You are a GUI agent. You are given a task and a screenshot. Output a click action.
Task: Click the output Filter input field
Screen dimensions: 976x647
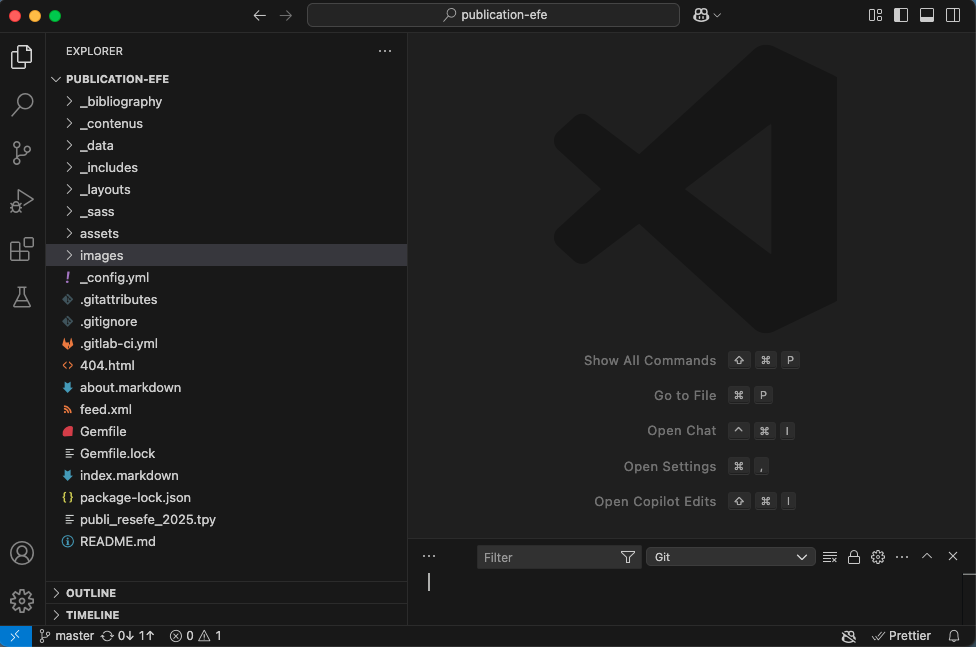pos(548,557)
